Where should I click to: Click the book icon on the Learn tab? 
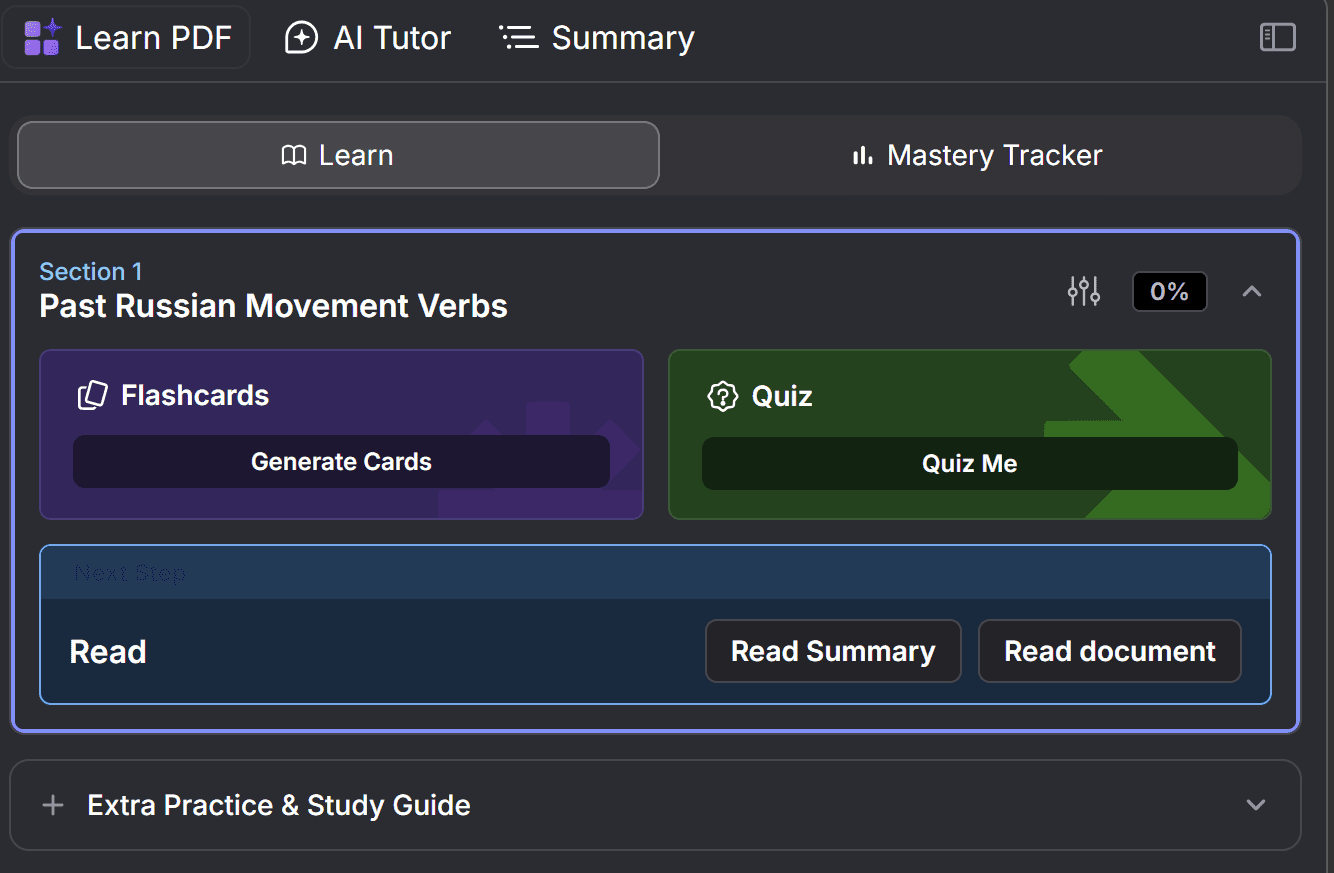tap(293, 155)
